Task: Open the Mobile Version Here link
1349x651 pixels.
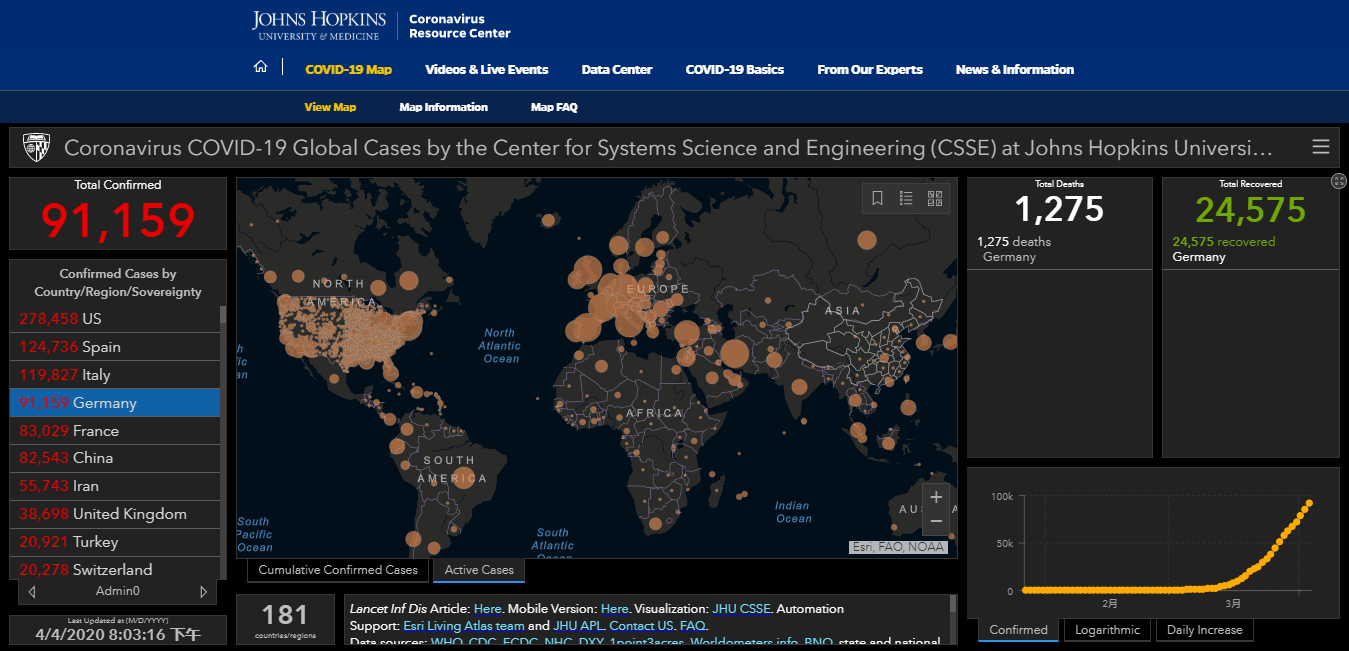Action: (615, 608)
